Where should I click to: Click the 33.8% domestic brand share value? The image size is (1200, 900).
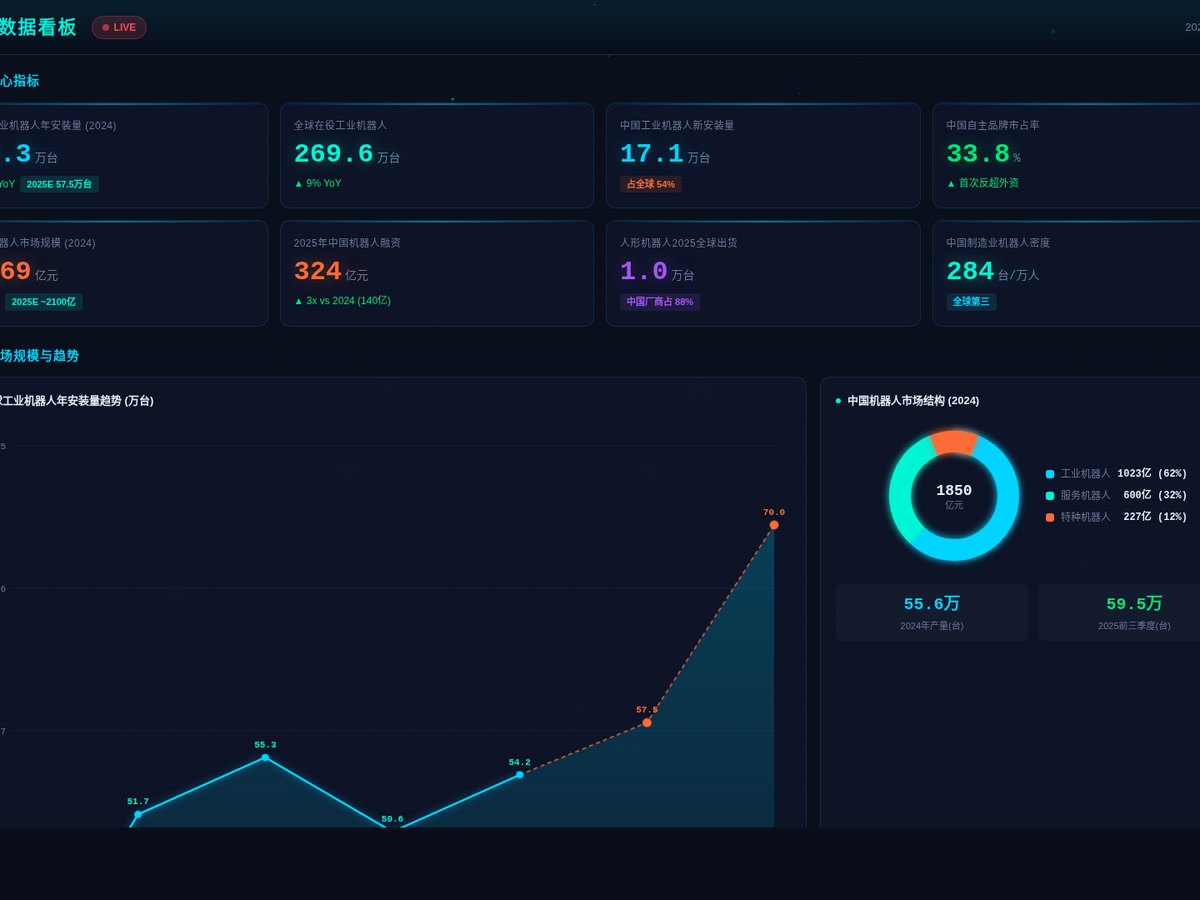tap(983, 154)
